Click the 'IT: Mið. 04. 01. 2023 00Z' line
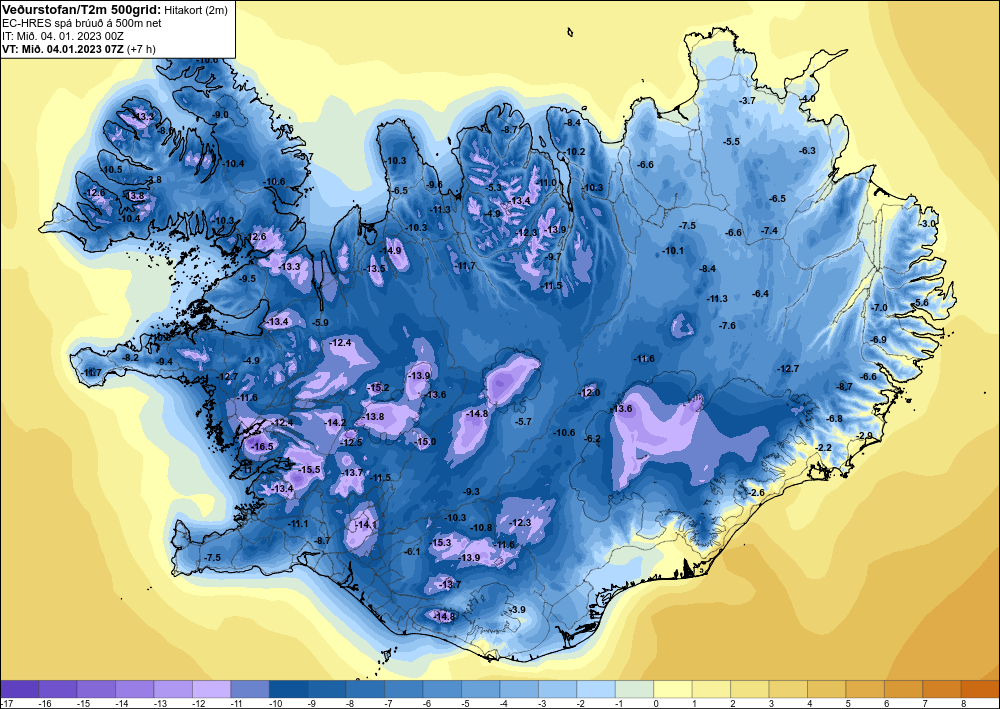The width and height of the screenshot is (1000, 709). point(63,36)
